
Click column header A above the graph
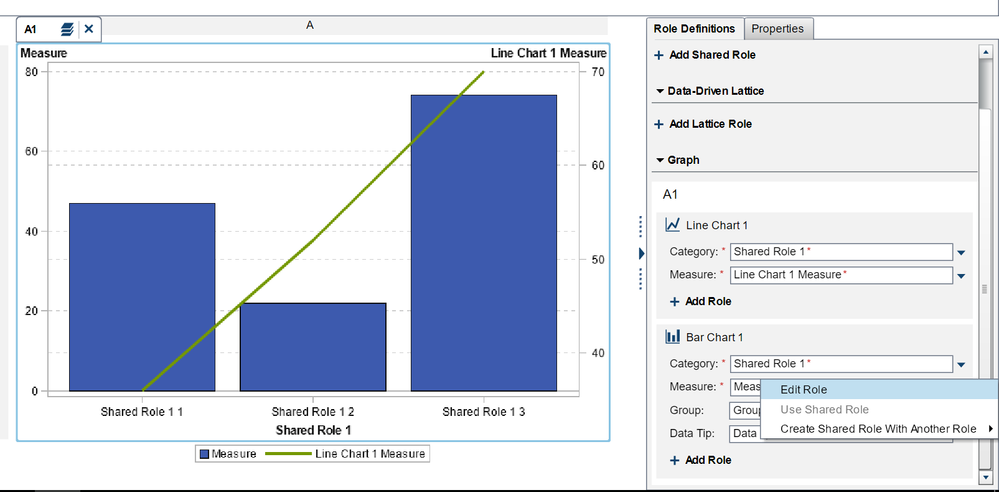click(x=310, y=25)
